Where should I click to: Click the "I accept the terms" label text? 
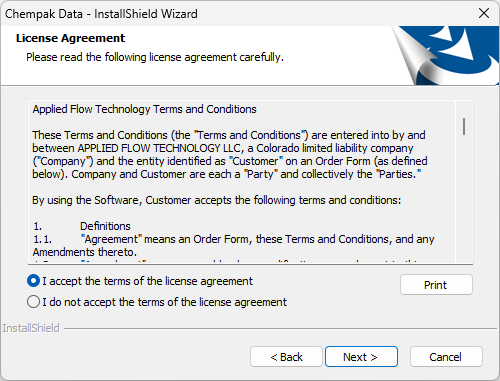(147, 281)
